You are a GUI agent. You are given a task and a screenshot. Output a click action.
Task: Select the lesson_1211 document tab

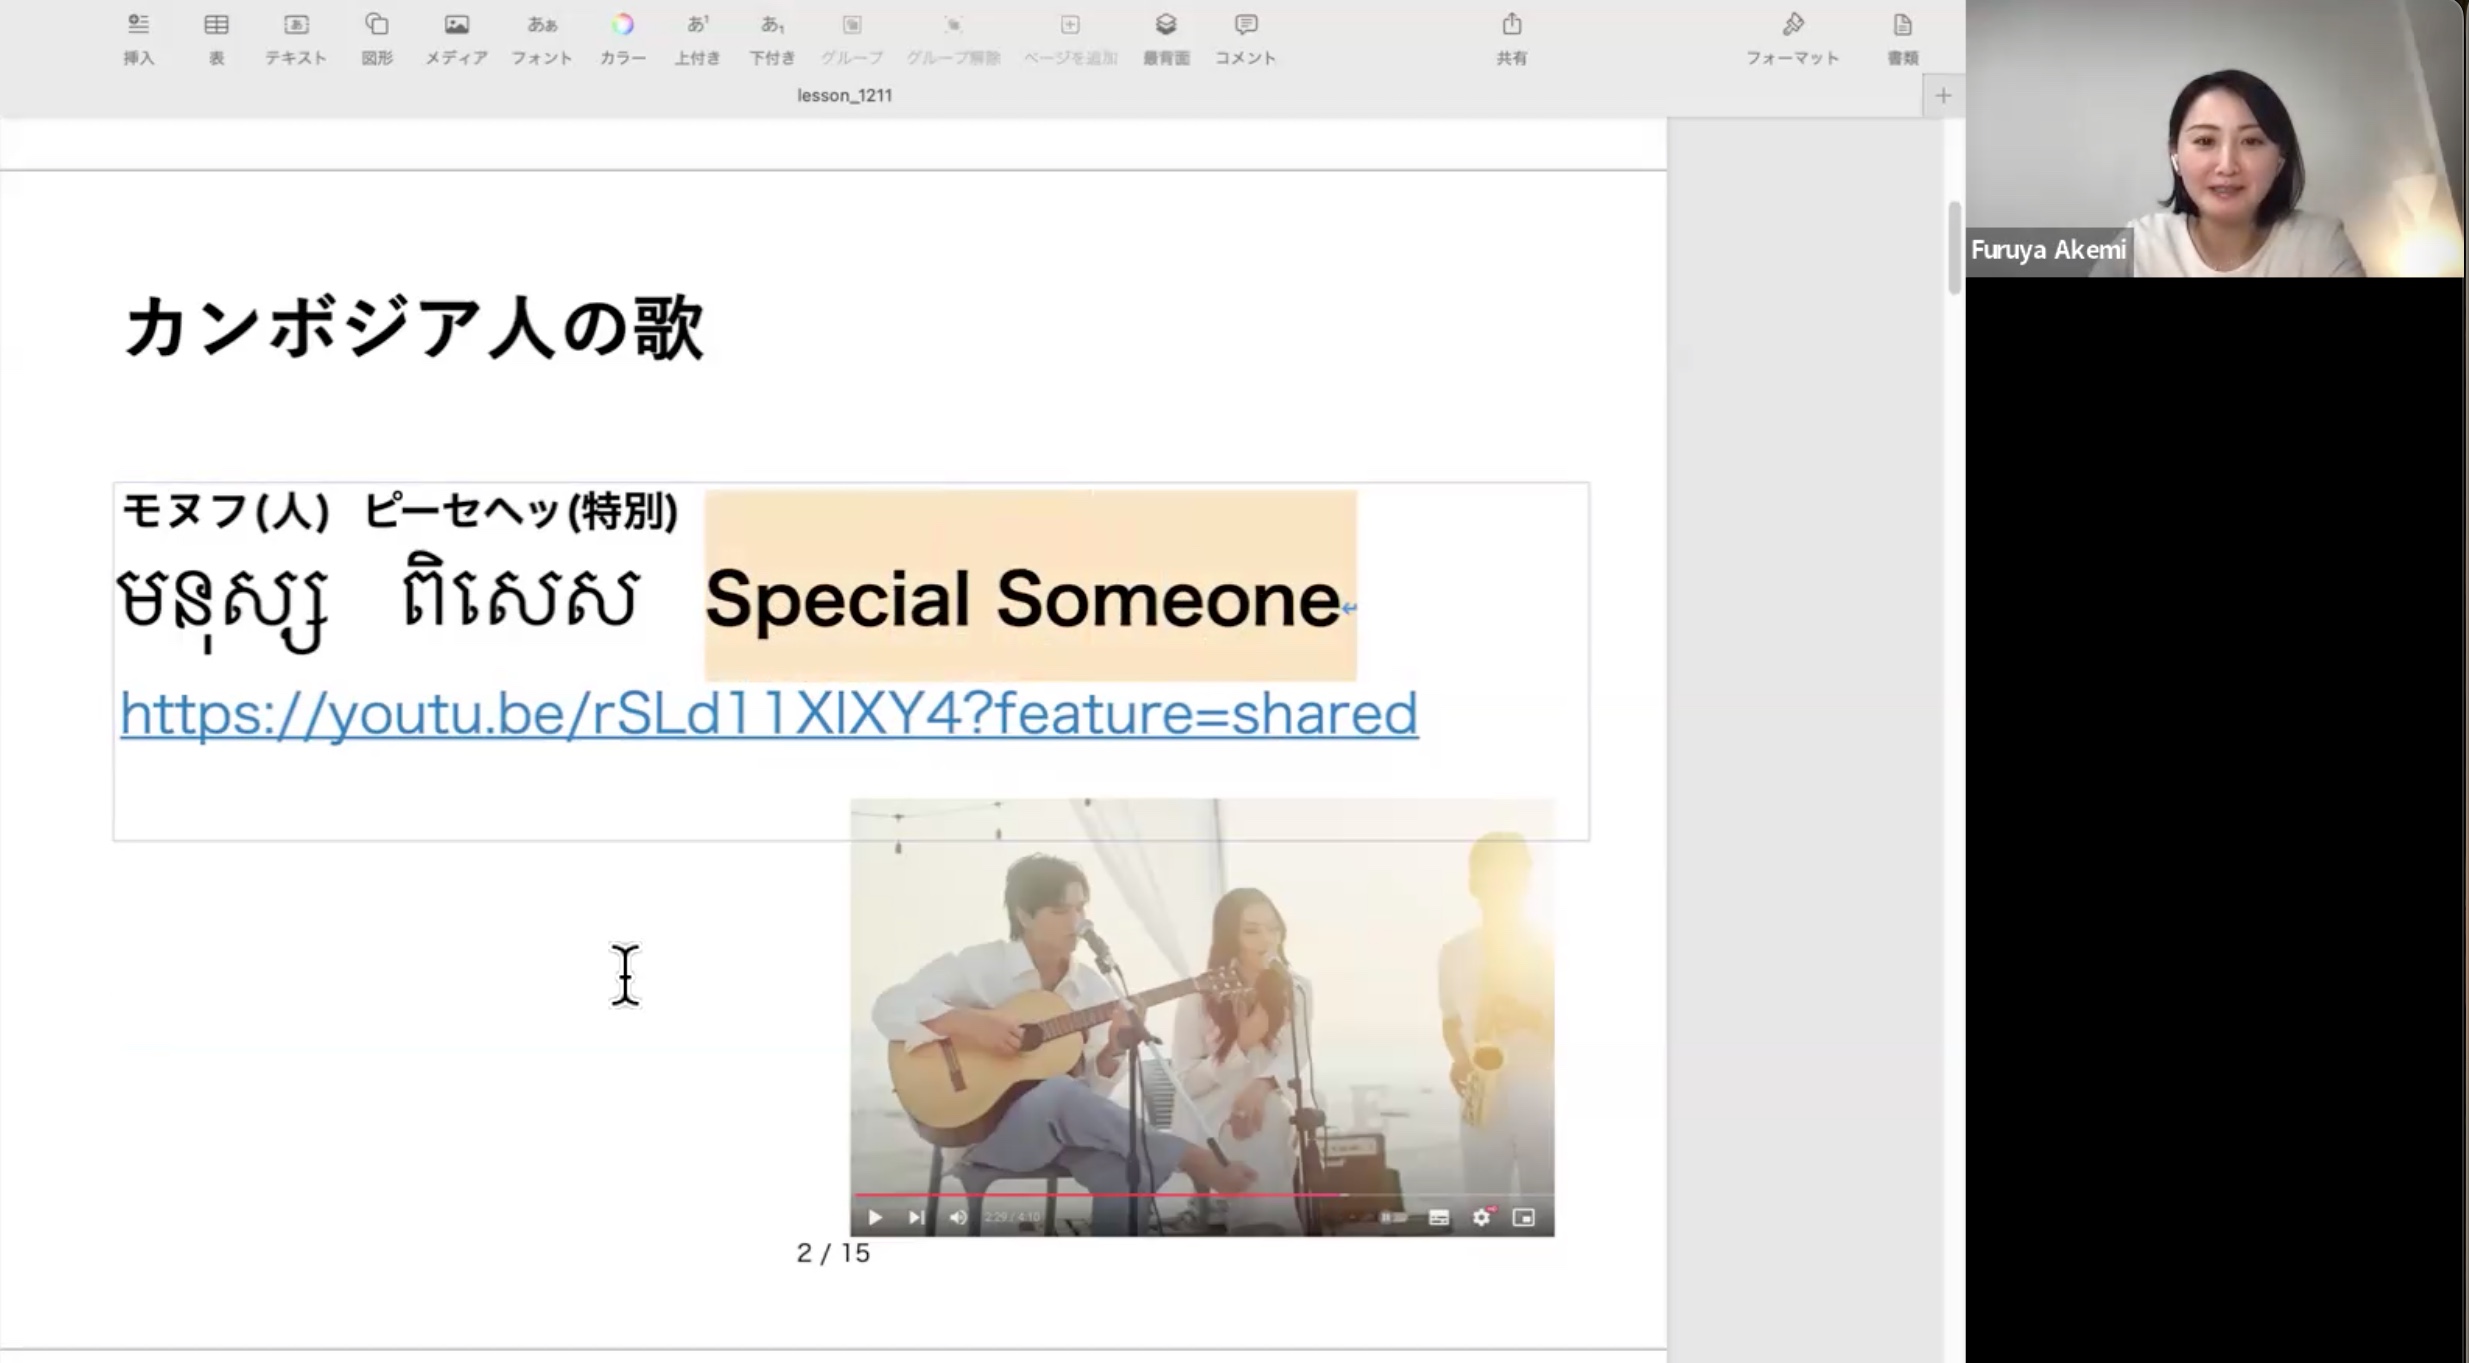pyautogui.click(x=844, y=96)
